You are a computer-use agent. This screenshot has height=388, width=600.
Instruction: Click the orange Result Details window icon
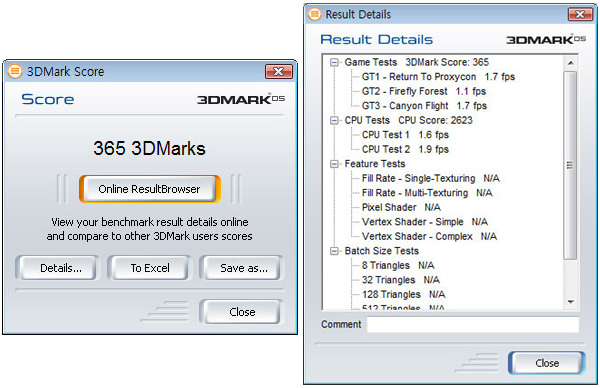[314, 15]
